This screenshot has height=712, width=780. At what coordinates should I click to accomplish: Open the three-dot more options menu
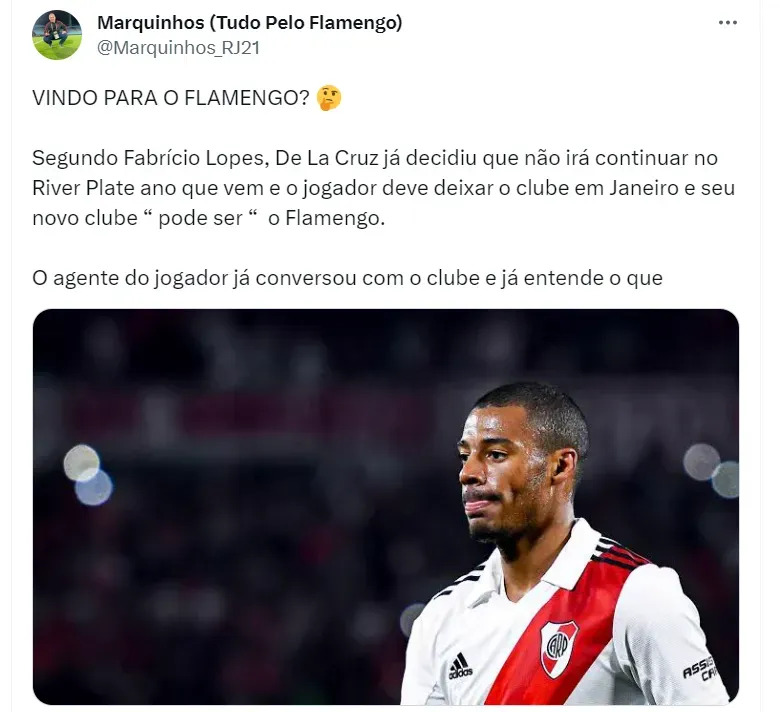[x=727, y=23]
